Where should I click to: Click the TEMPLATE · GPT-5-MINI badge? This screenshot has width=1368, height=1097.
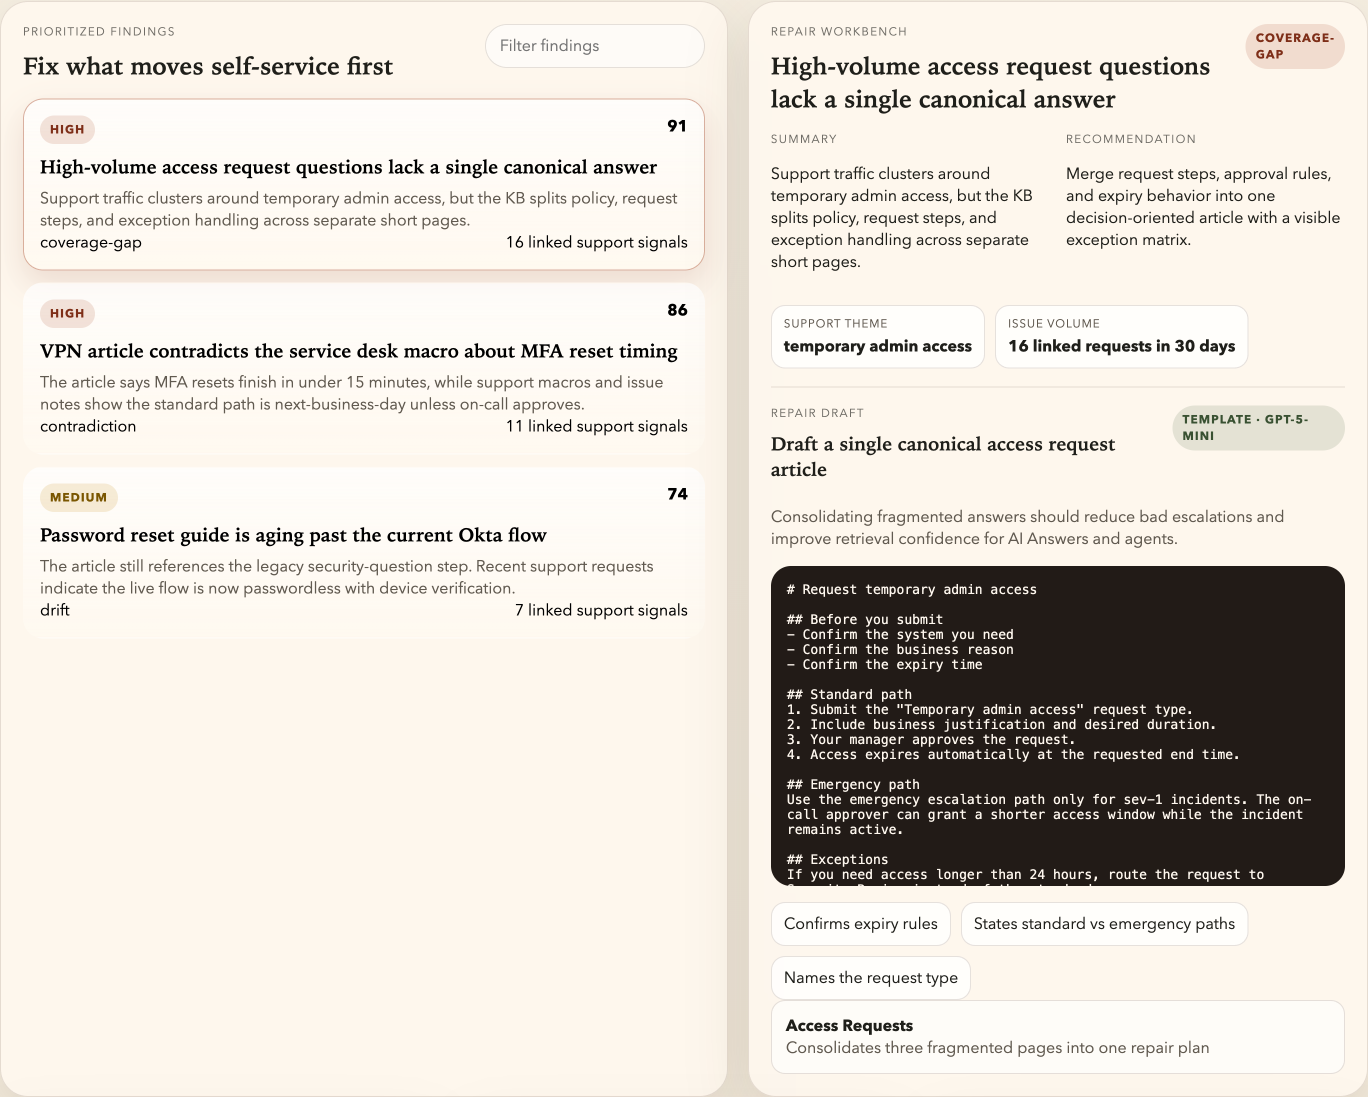(1257, 428)
